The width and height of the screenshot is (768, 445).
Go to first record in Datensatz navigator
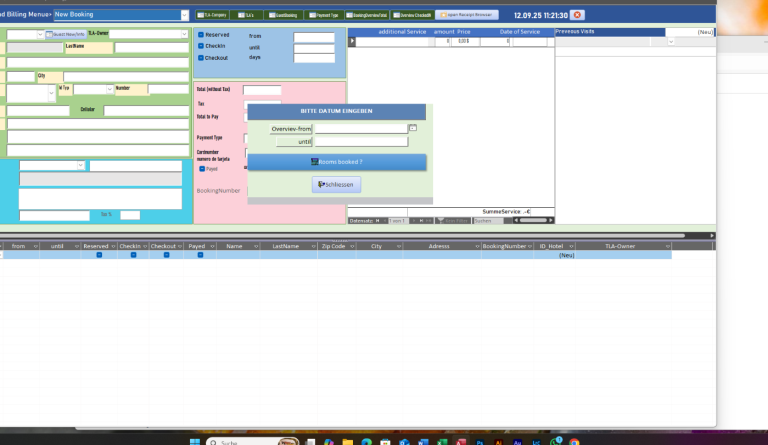(x=378, y=220)
